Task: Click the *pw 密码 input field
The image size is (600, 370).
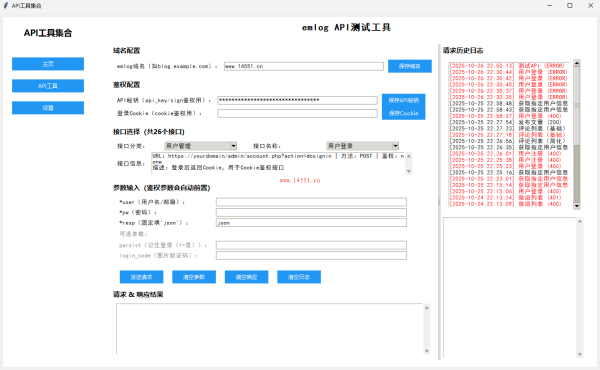Action: click(x=311, y=212)
